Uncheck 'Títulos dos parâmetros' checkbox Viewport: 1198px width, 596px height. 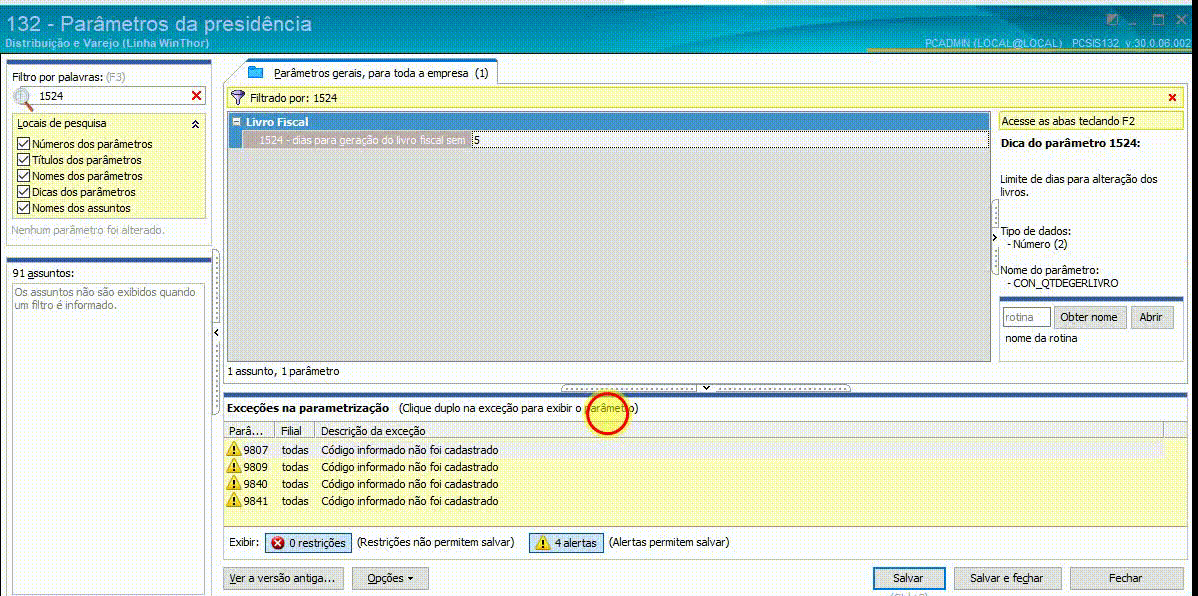23,160
